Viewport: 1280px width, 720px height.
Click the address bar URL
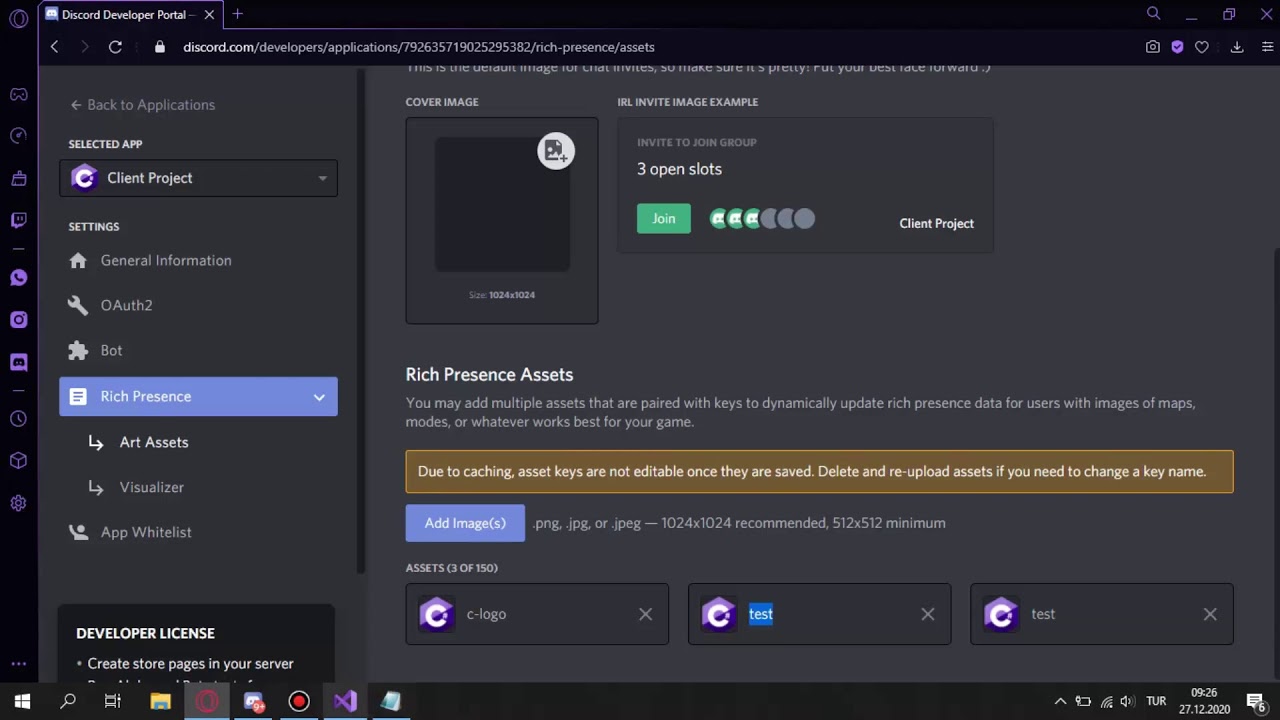coord(419,47)
